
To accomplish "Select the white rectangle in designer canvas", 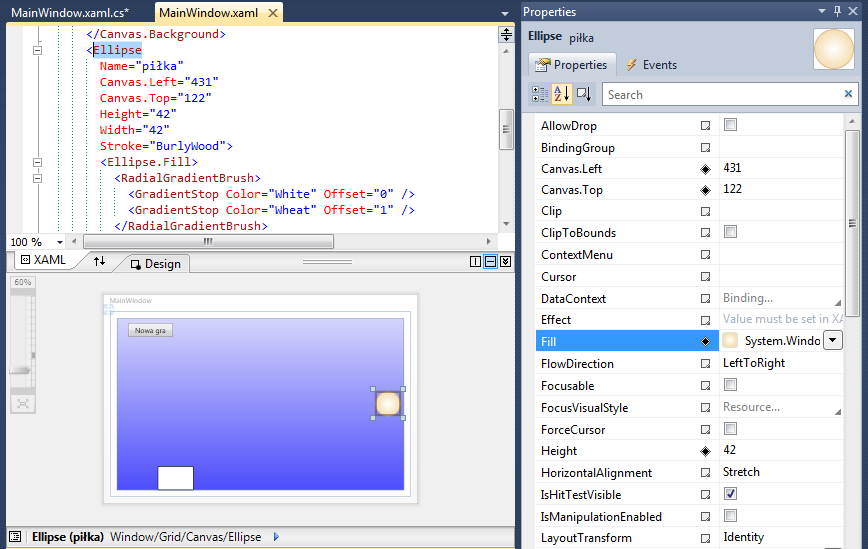I will coord(175,478).
